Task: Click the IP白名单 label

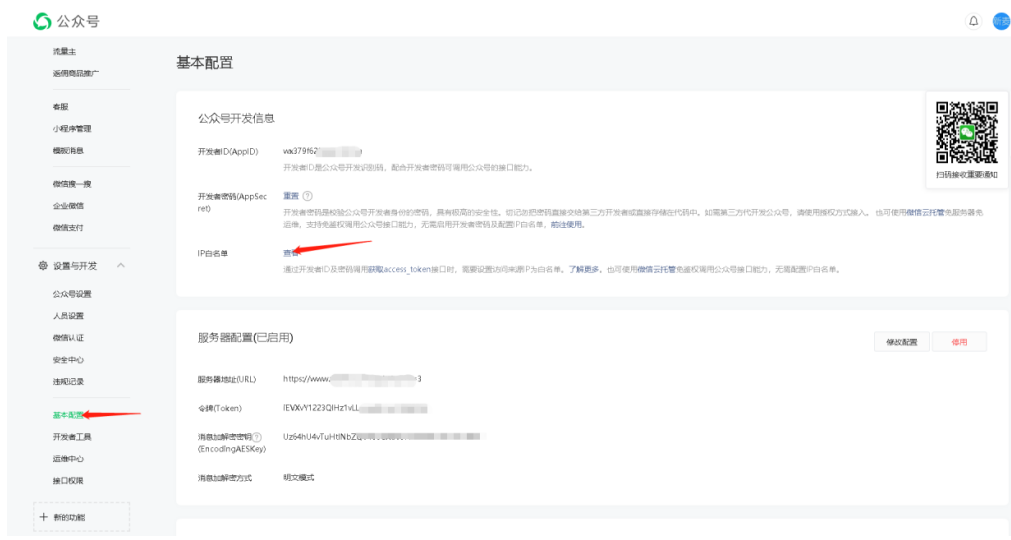Action: pyautogui.click(x=213, y=253)
